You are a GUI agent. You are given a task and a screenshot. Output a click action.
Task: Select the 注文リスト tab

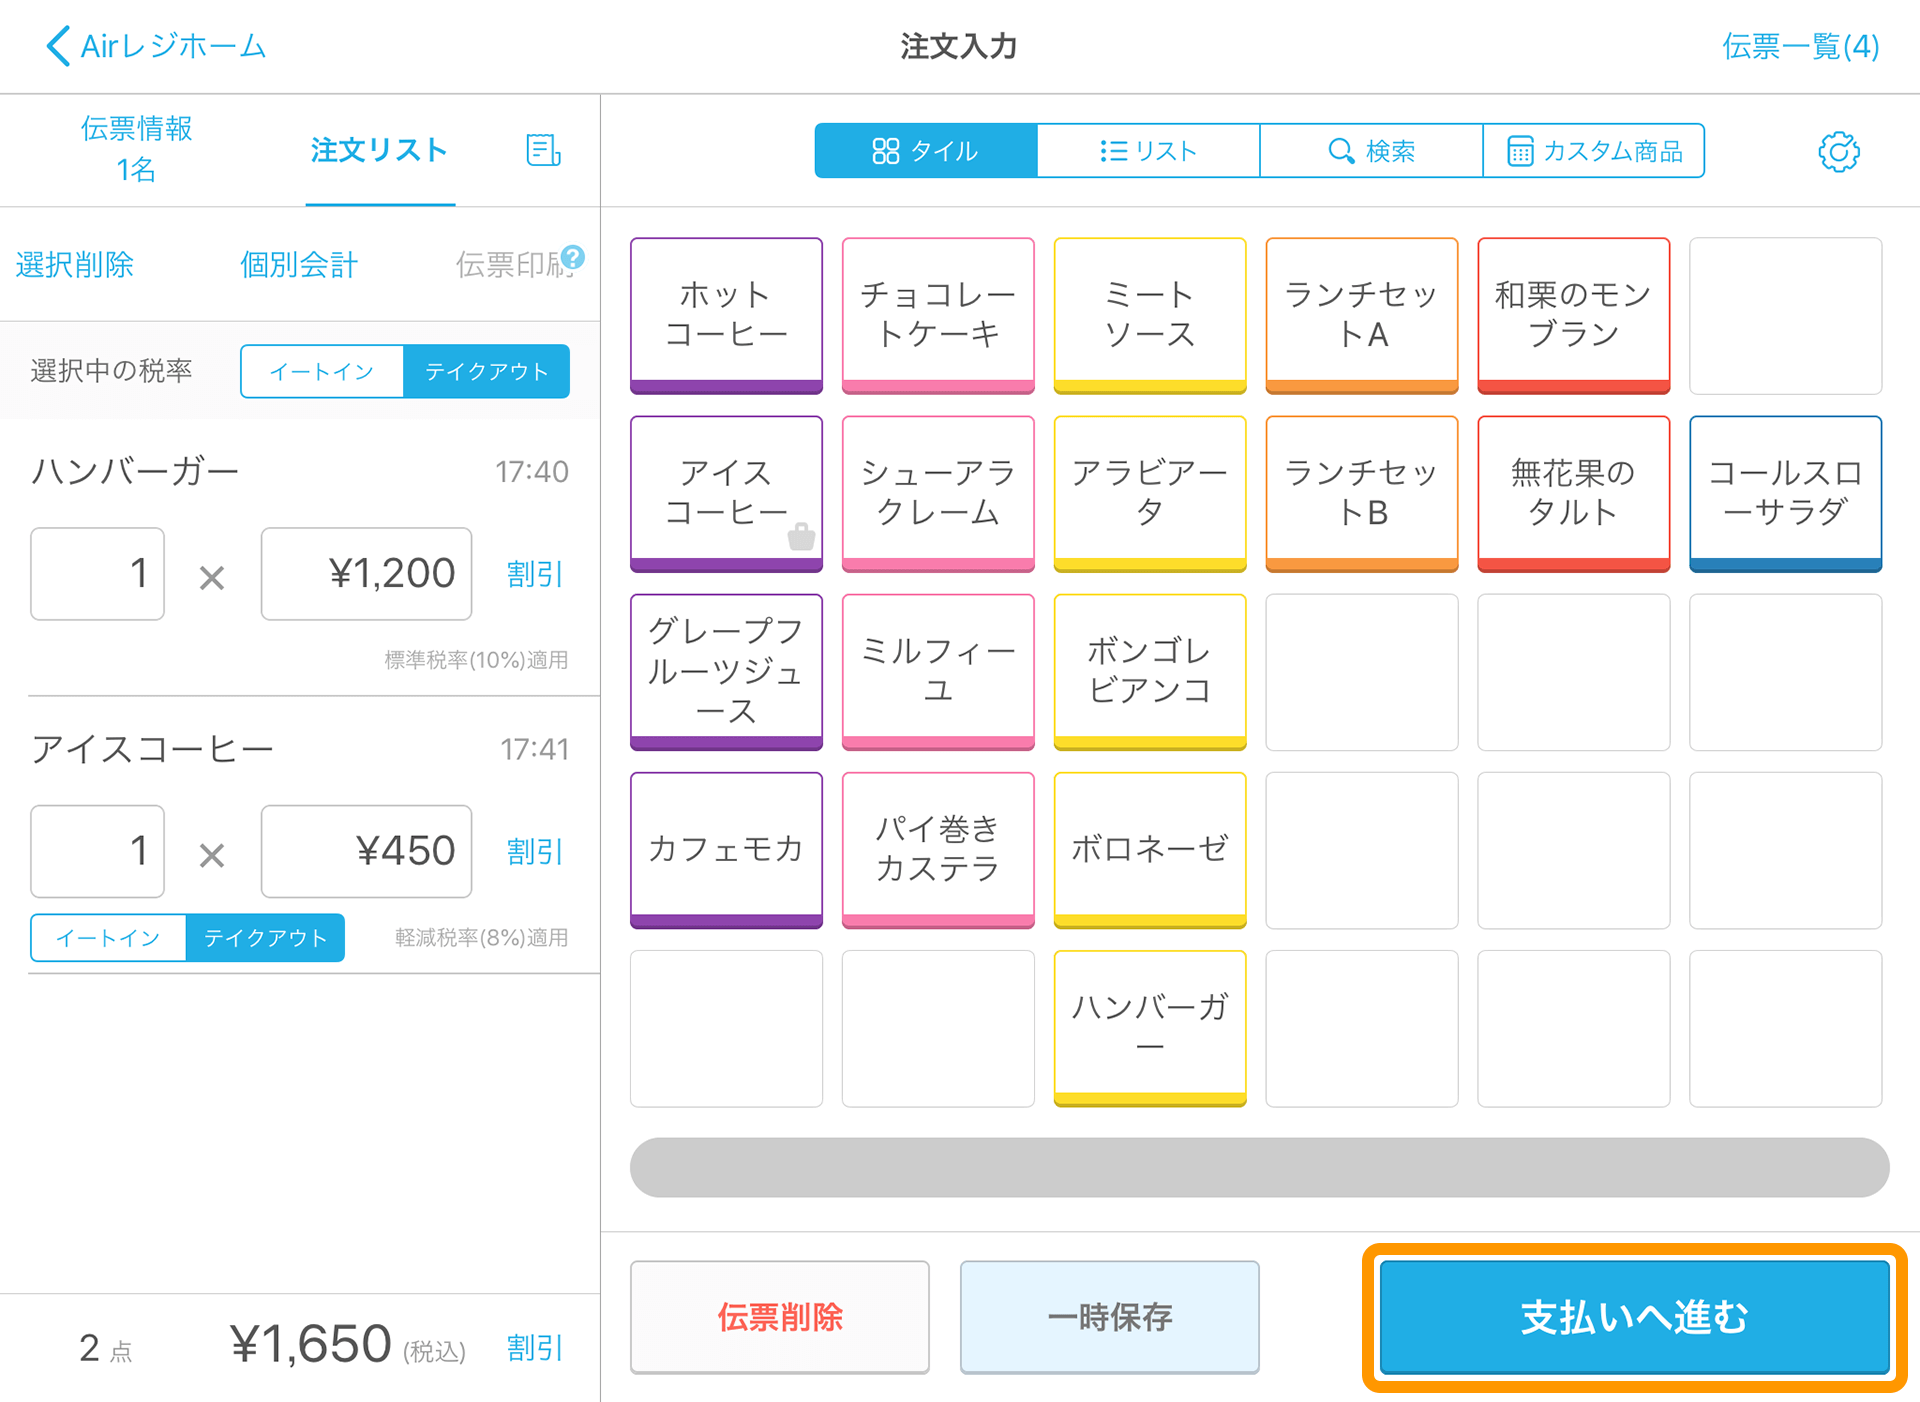point(379,150)
